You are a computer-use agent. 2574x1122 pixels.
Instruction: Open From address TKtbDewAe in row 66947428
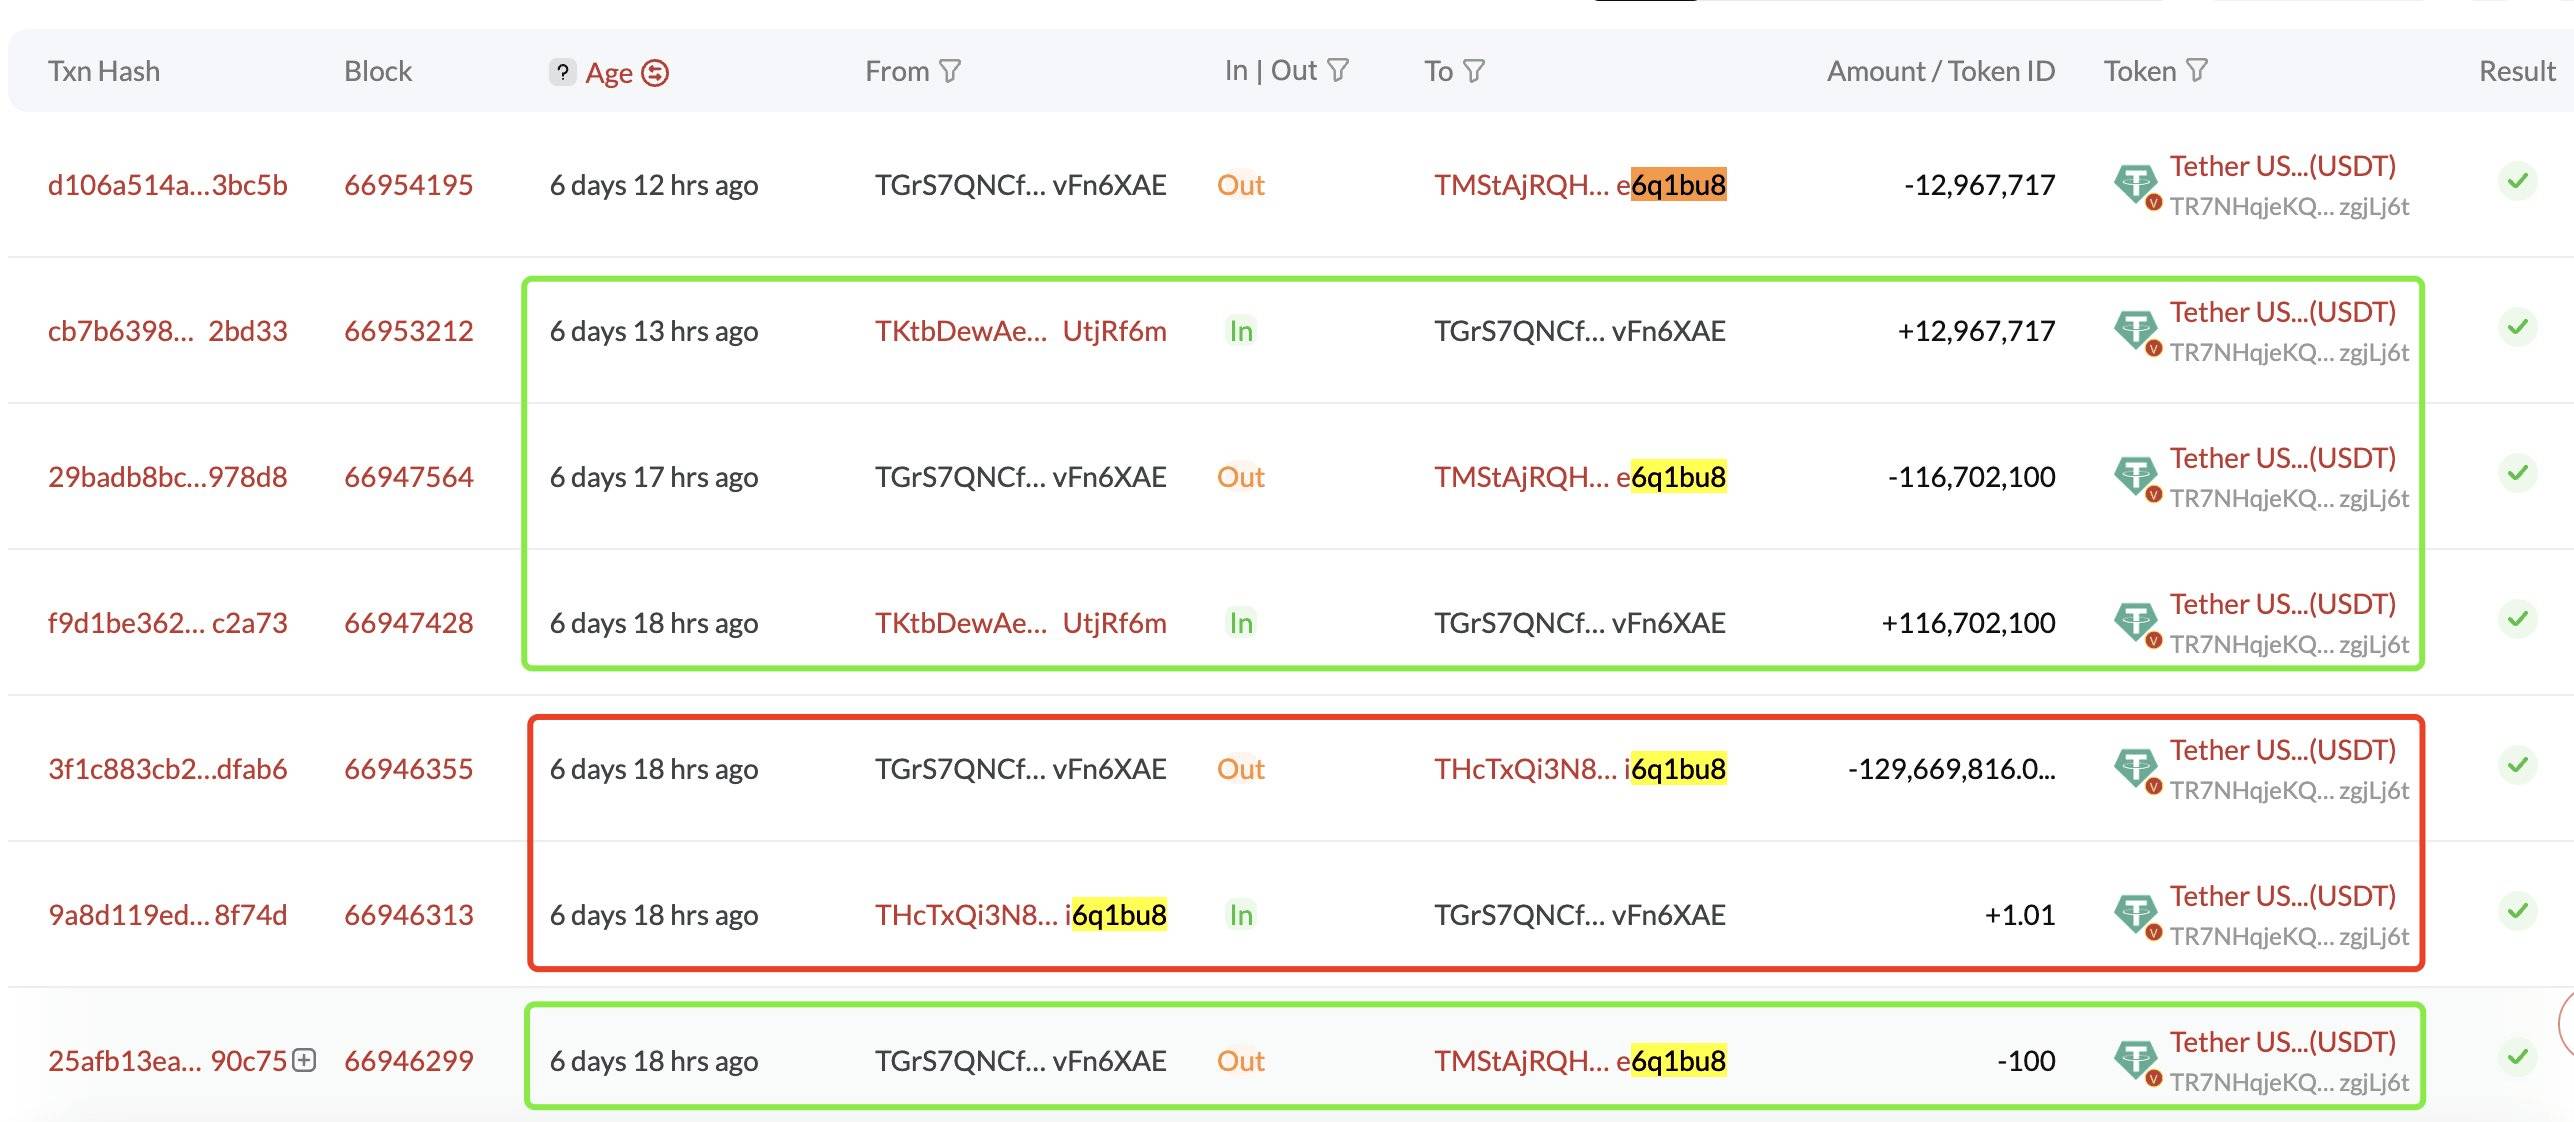tap(1021, 623)
